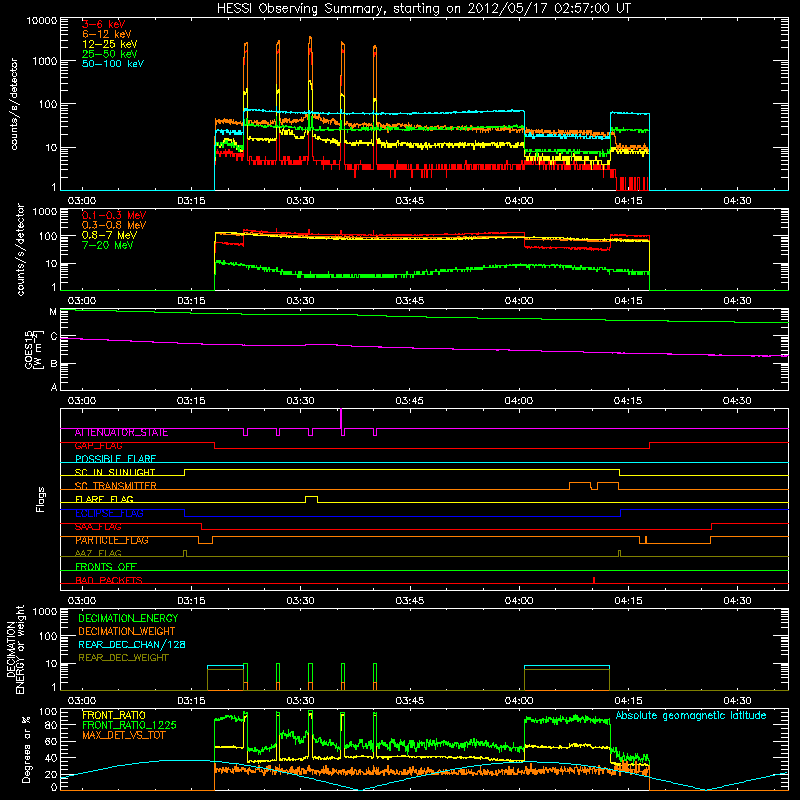800x800 pixels.
Task: Select the AAZ_FLAG label
Action: [x=98, y=553]
